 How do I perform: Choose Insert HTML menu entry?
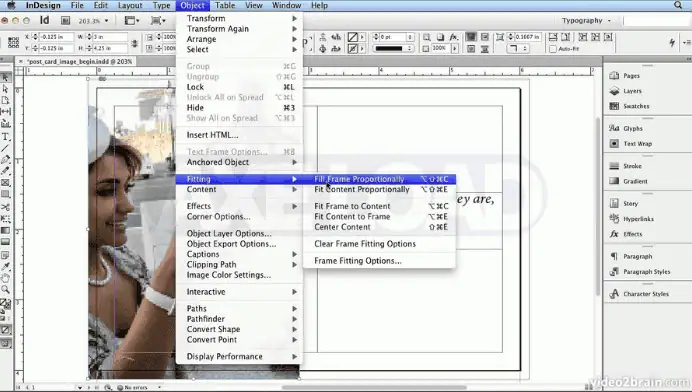click(239, 135)
